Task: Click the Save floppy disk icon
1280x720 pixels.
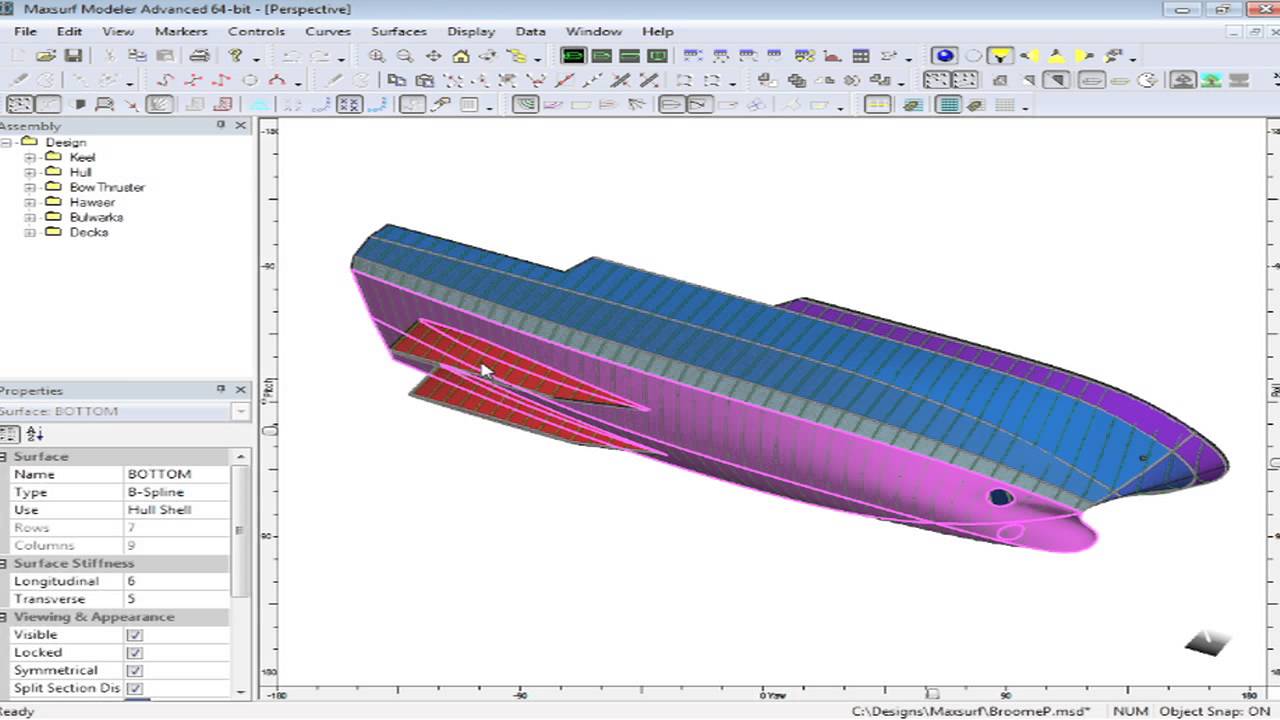Action: pyautogui.click(x=72, y=57)
